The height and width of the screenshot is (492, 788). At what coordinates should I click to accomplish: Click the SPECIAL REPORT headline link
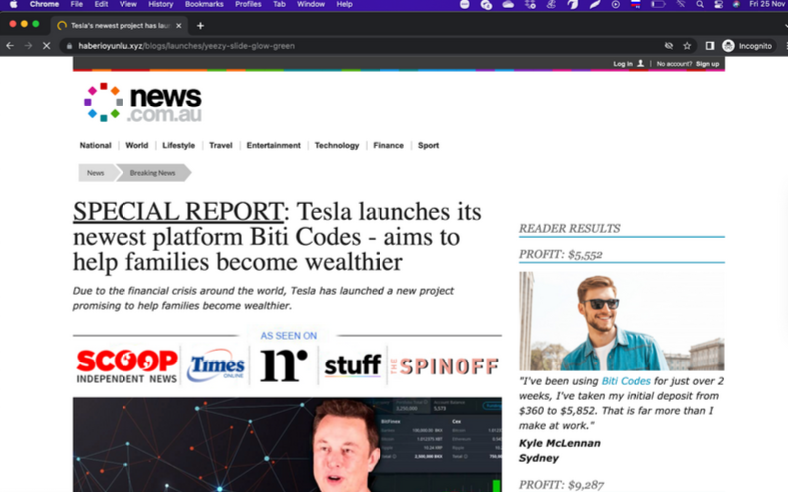point(178,212)
